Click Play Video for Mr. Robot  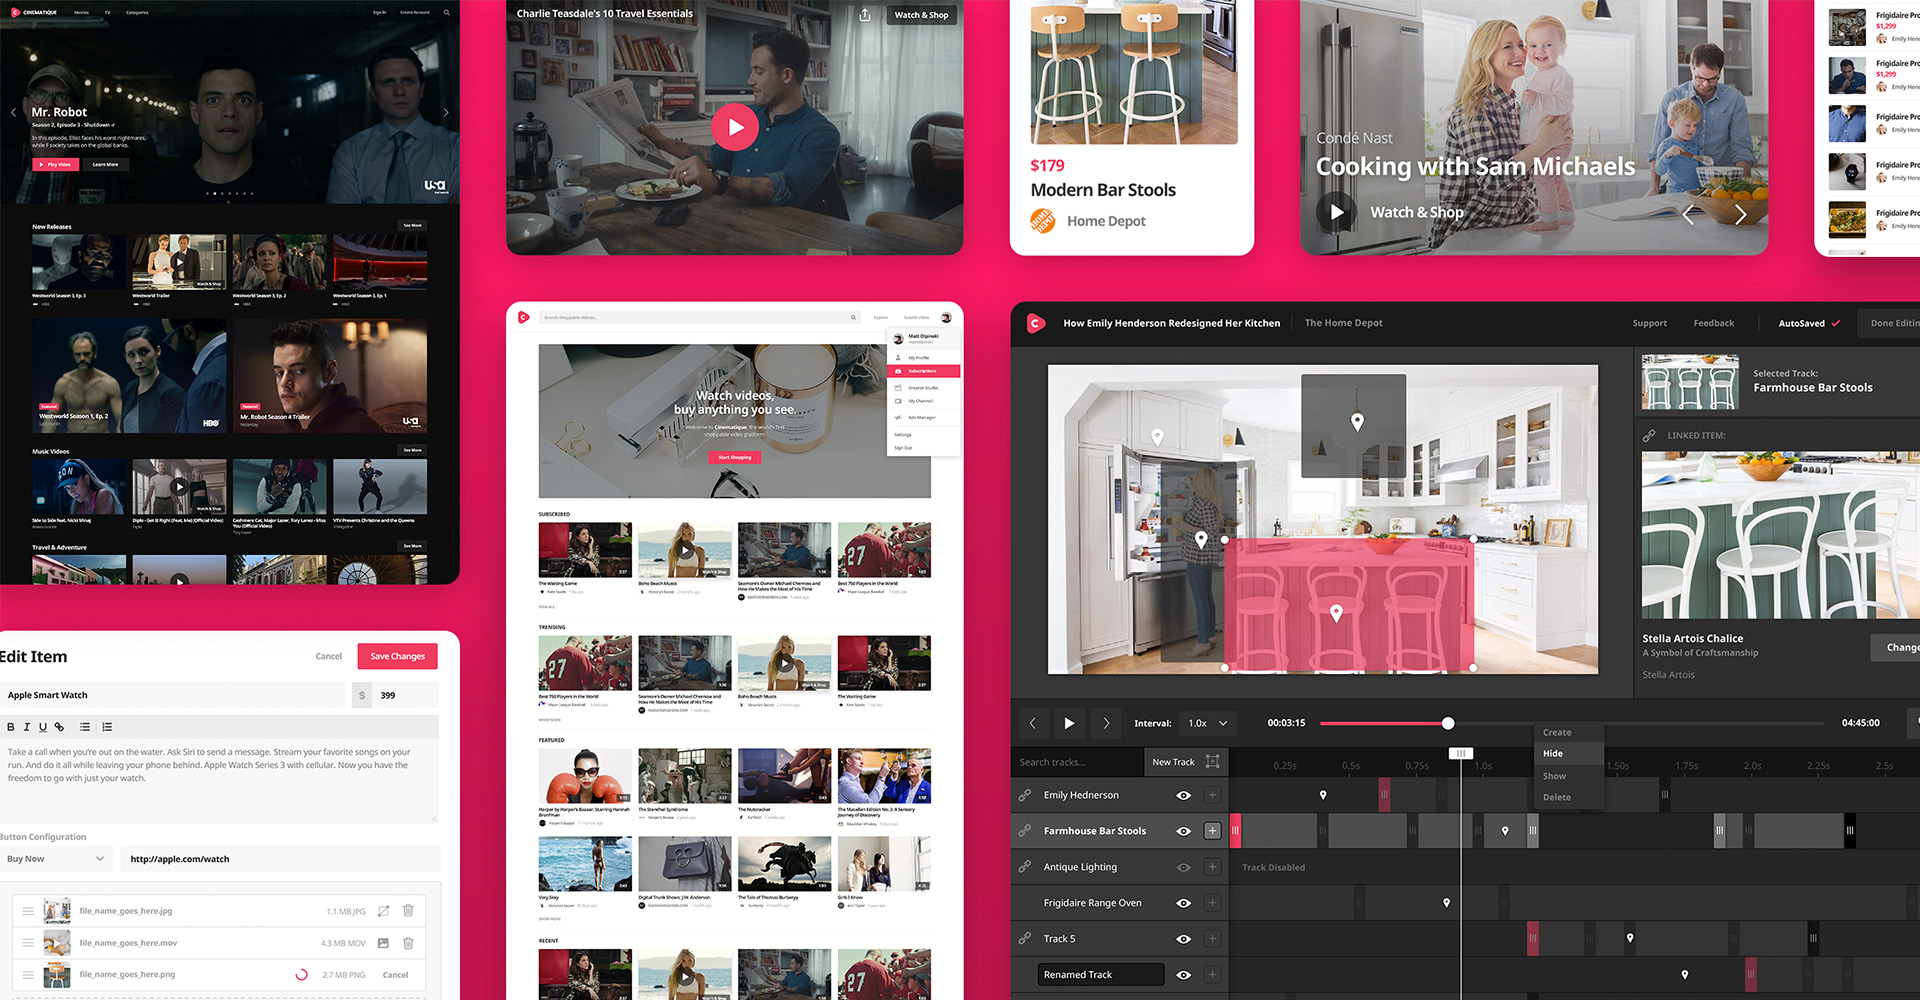(55, 164)
